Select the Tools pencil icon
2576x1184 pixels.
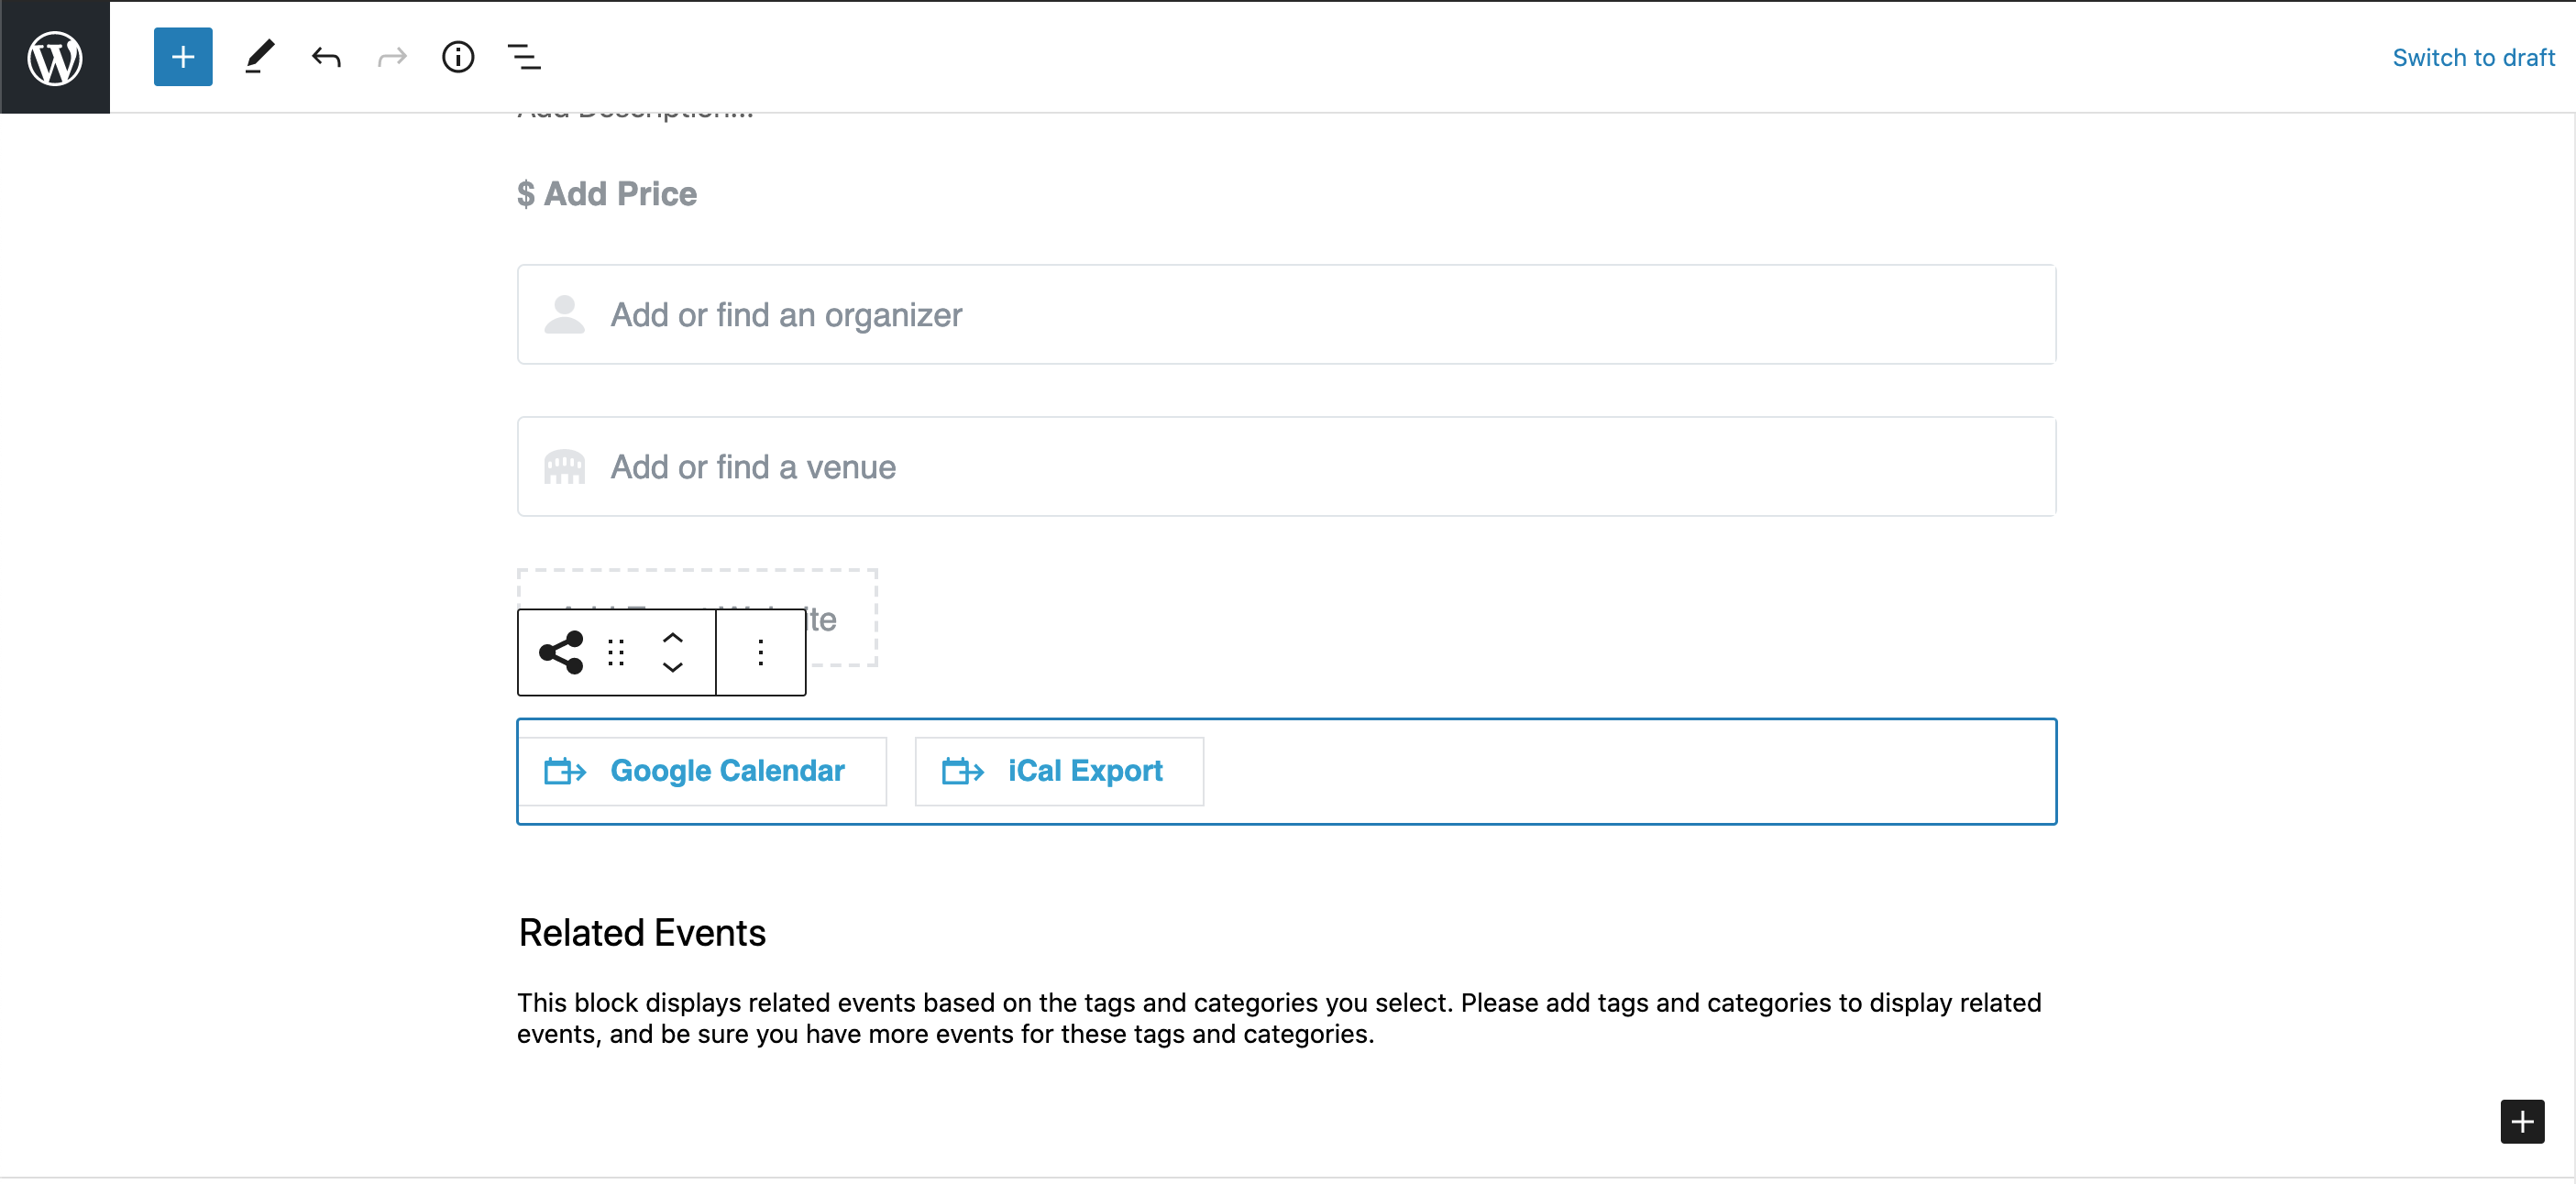[259, 57]
